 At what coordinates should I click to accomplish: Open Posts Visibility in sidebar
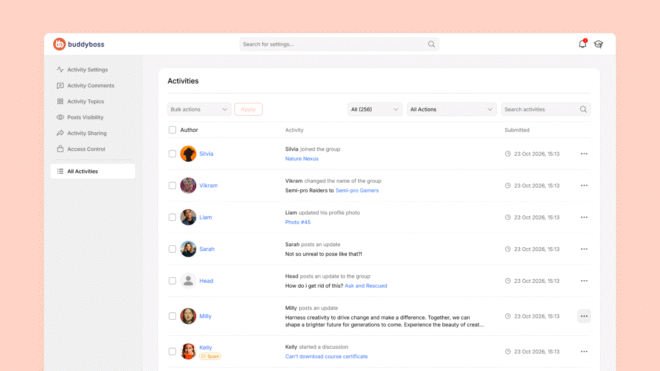pos(85,117)
